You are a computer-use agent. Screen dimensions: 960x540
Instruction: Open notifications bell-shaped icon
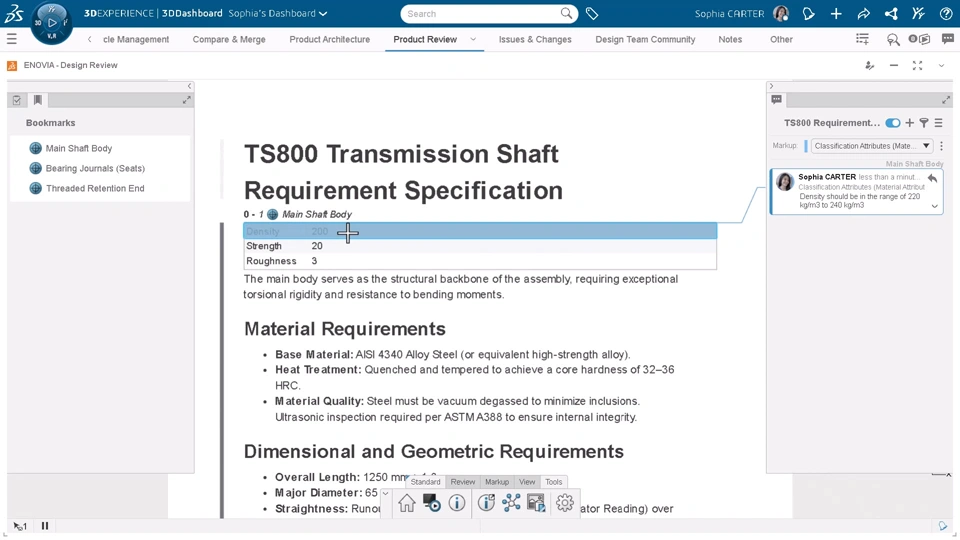(808, 13)
